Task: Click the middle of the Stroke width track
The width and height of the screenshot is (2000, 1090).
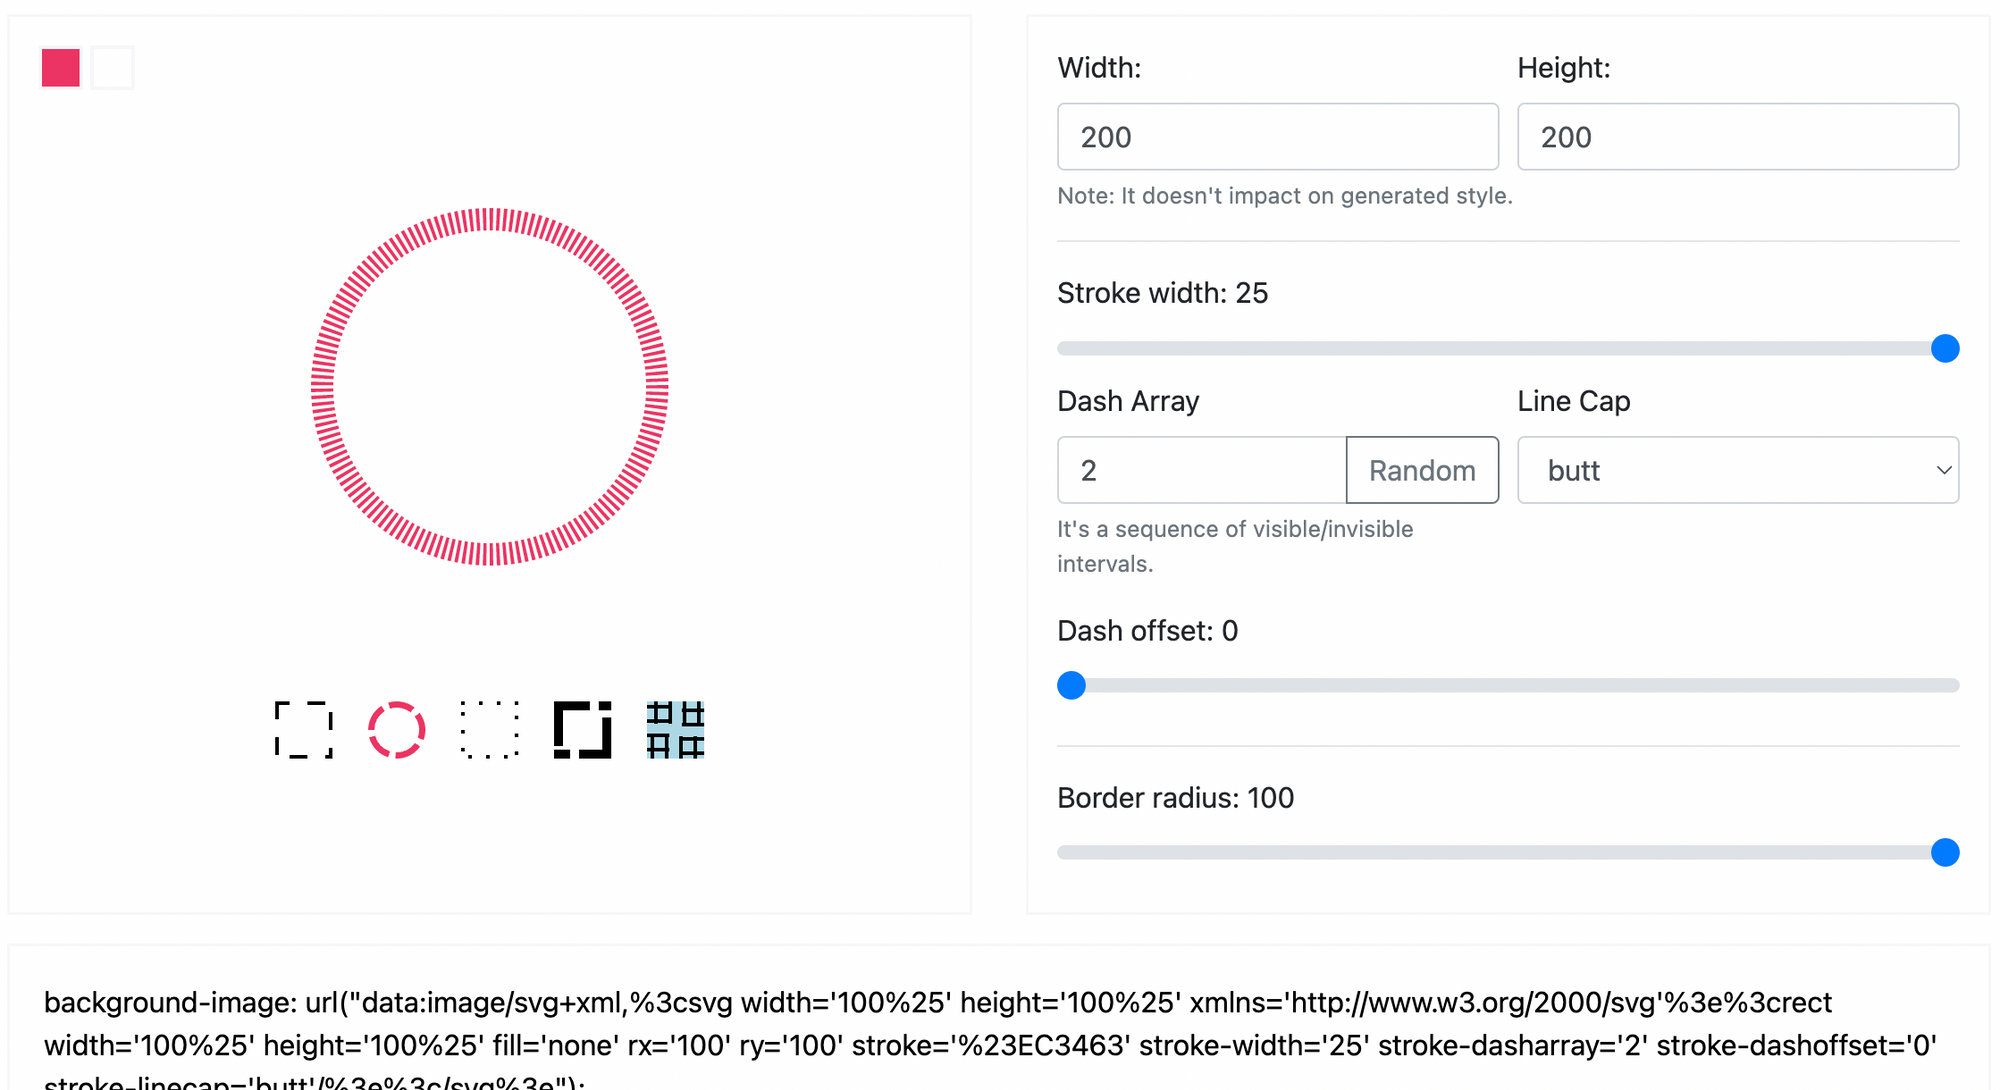Action: point(1508,348)
